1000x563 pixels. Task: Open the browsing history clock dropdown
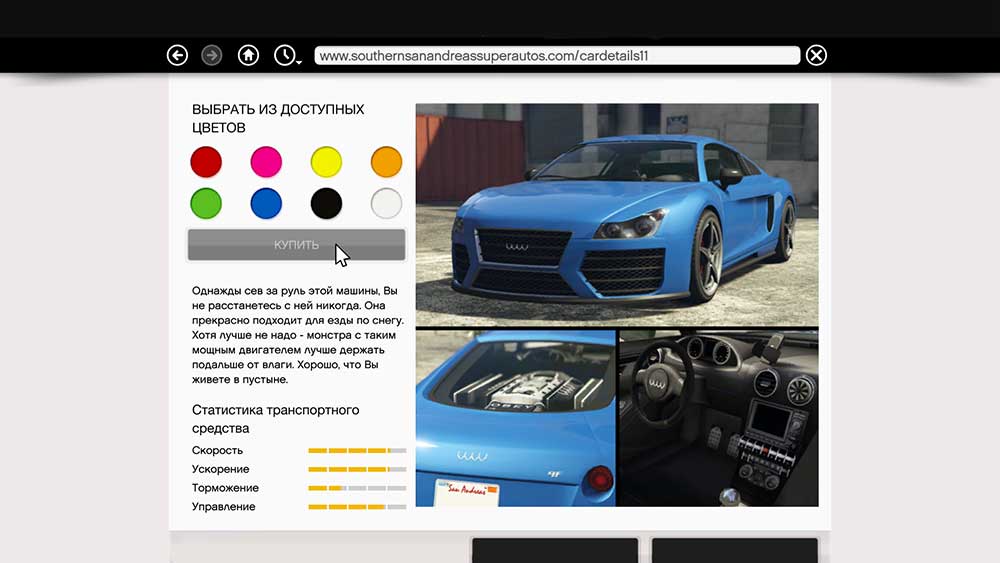click(x=287, y=55)
